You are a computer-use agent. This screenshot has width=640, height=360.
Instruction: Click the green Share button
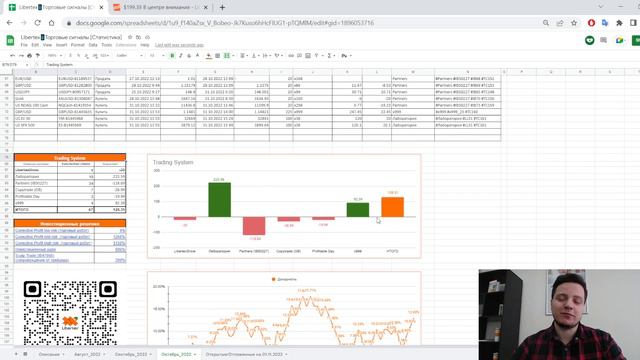(x=636, y=40)
